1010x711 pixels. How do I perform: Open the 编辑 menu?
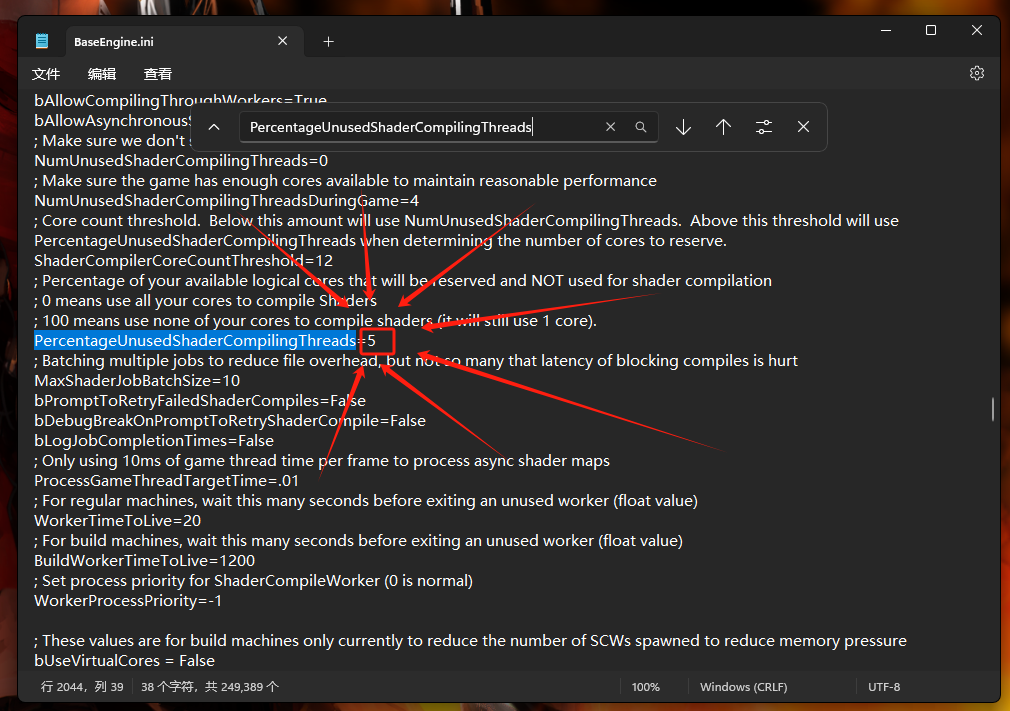point(102,74)
